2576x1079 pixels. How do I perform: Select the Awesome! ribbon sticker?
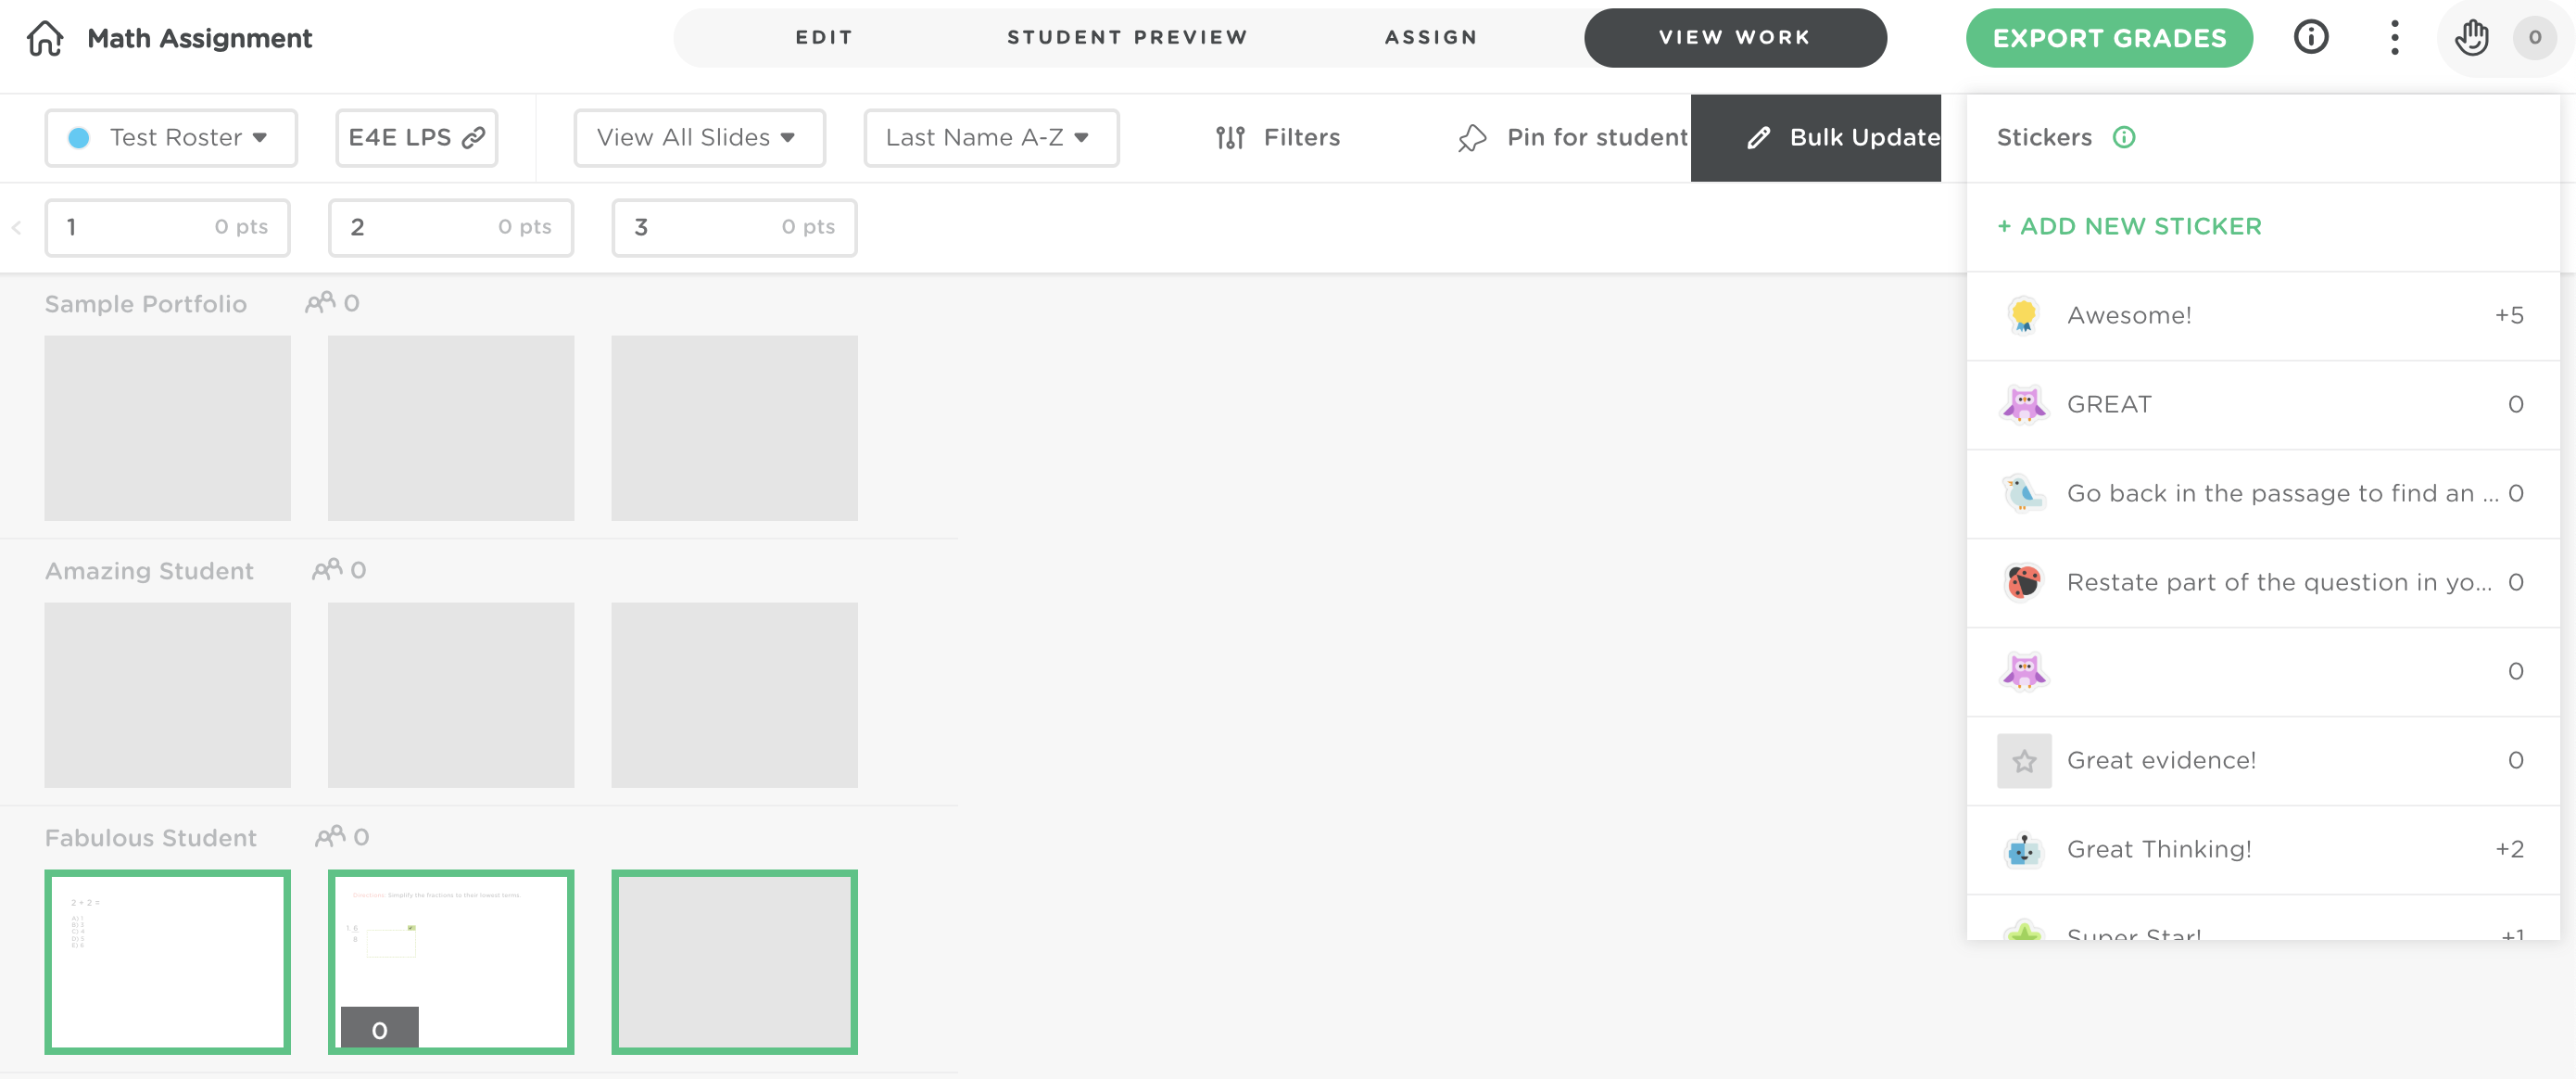(x=2024, y=315)
